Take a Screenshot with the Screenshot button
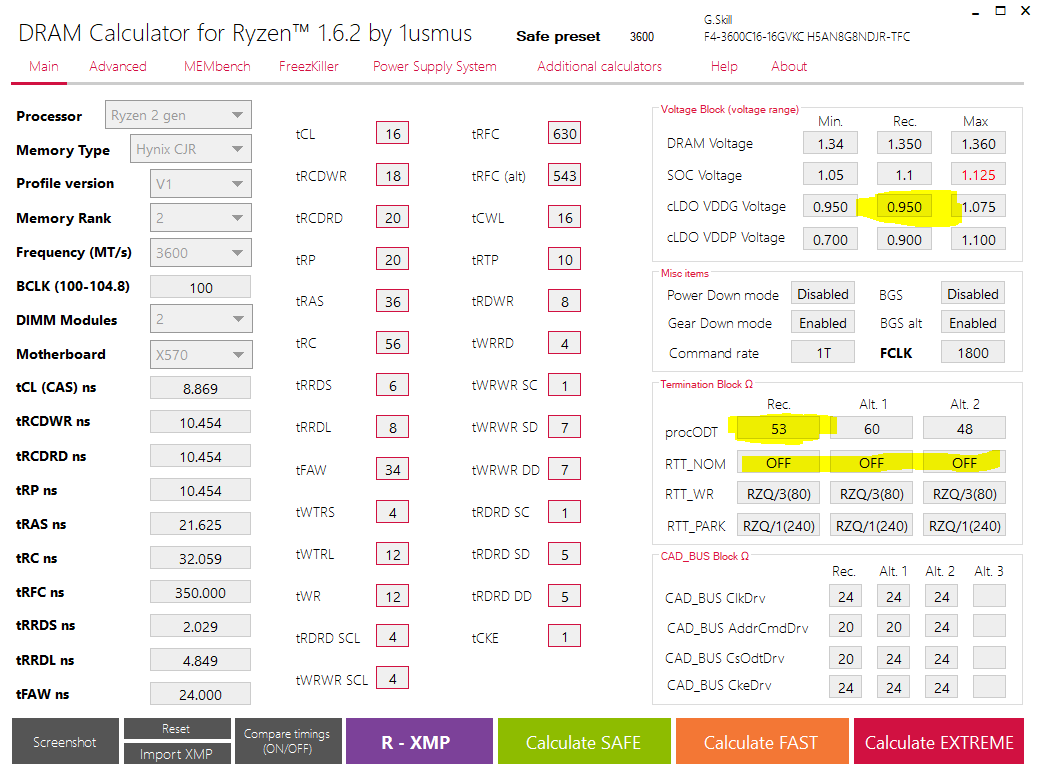This screenshot has width=1039, height=776. 65,743
